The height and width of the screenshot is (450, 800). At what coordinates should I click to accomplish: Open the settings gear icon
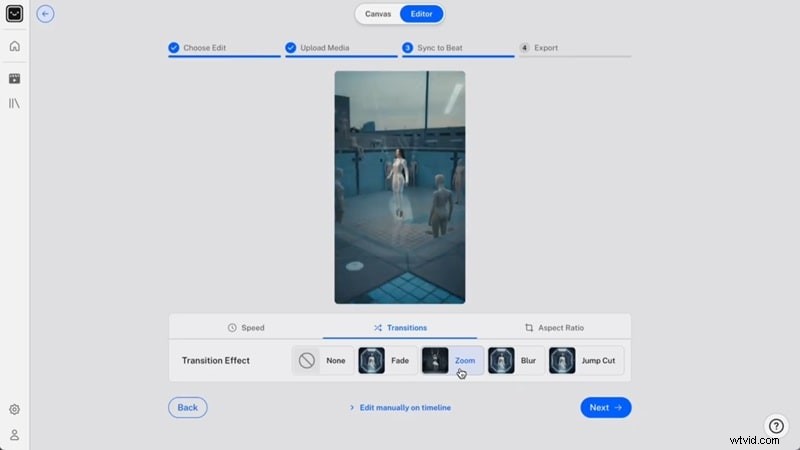(x=14, y=409)
